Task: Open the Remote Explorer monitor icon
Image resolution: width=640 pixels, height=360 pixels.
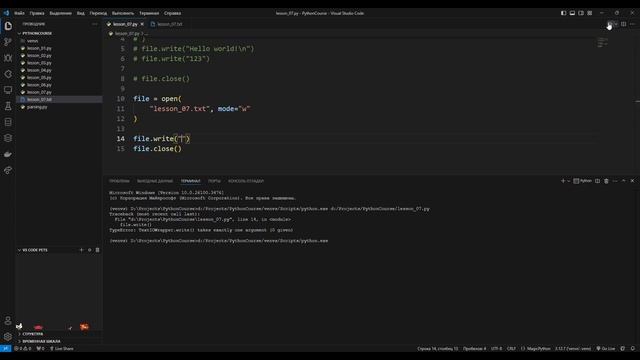Action: pyautogui.click(x=8, y=90)
